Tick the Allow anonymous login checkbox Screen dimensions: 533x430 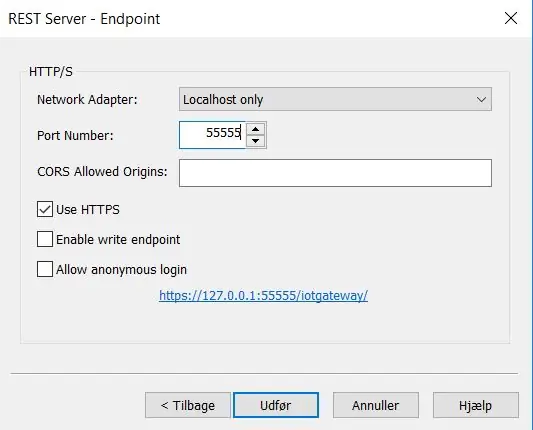click(45, 269)
